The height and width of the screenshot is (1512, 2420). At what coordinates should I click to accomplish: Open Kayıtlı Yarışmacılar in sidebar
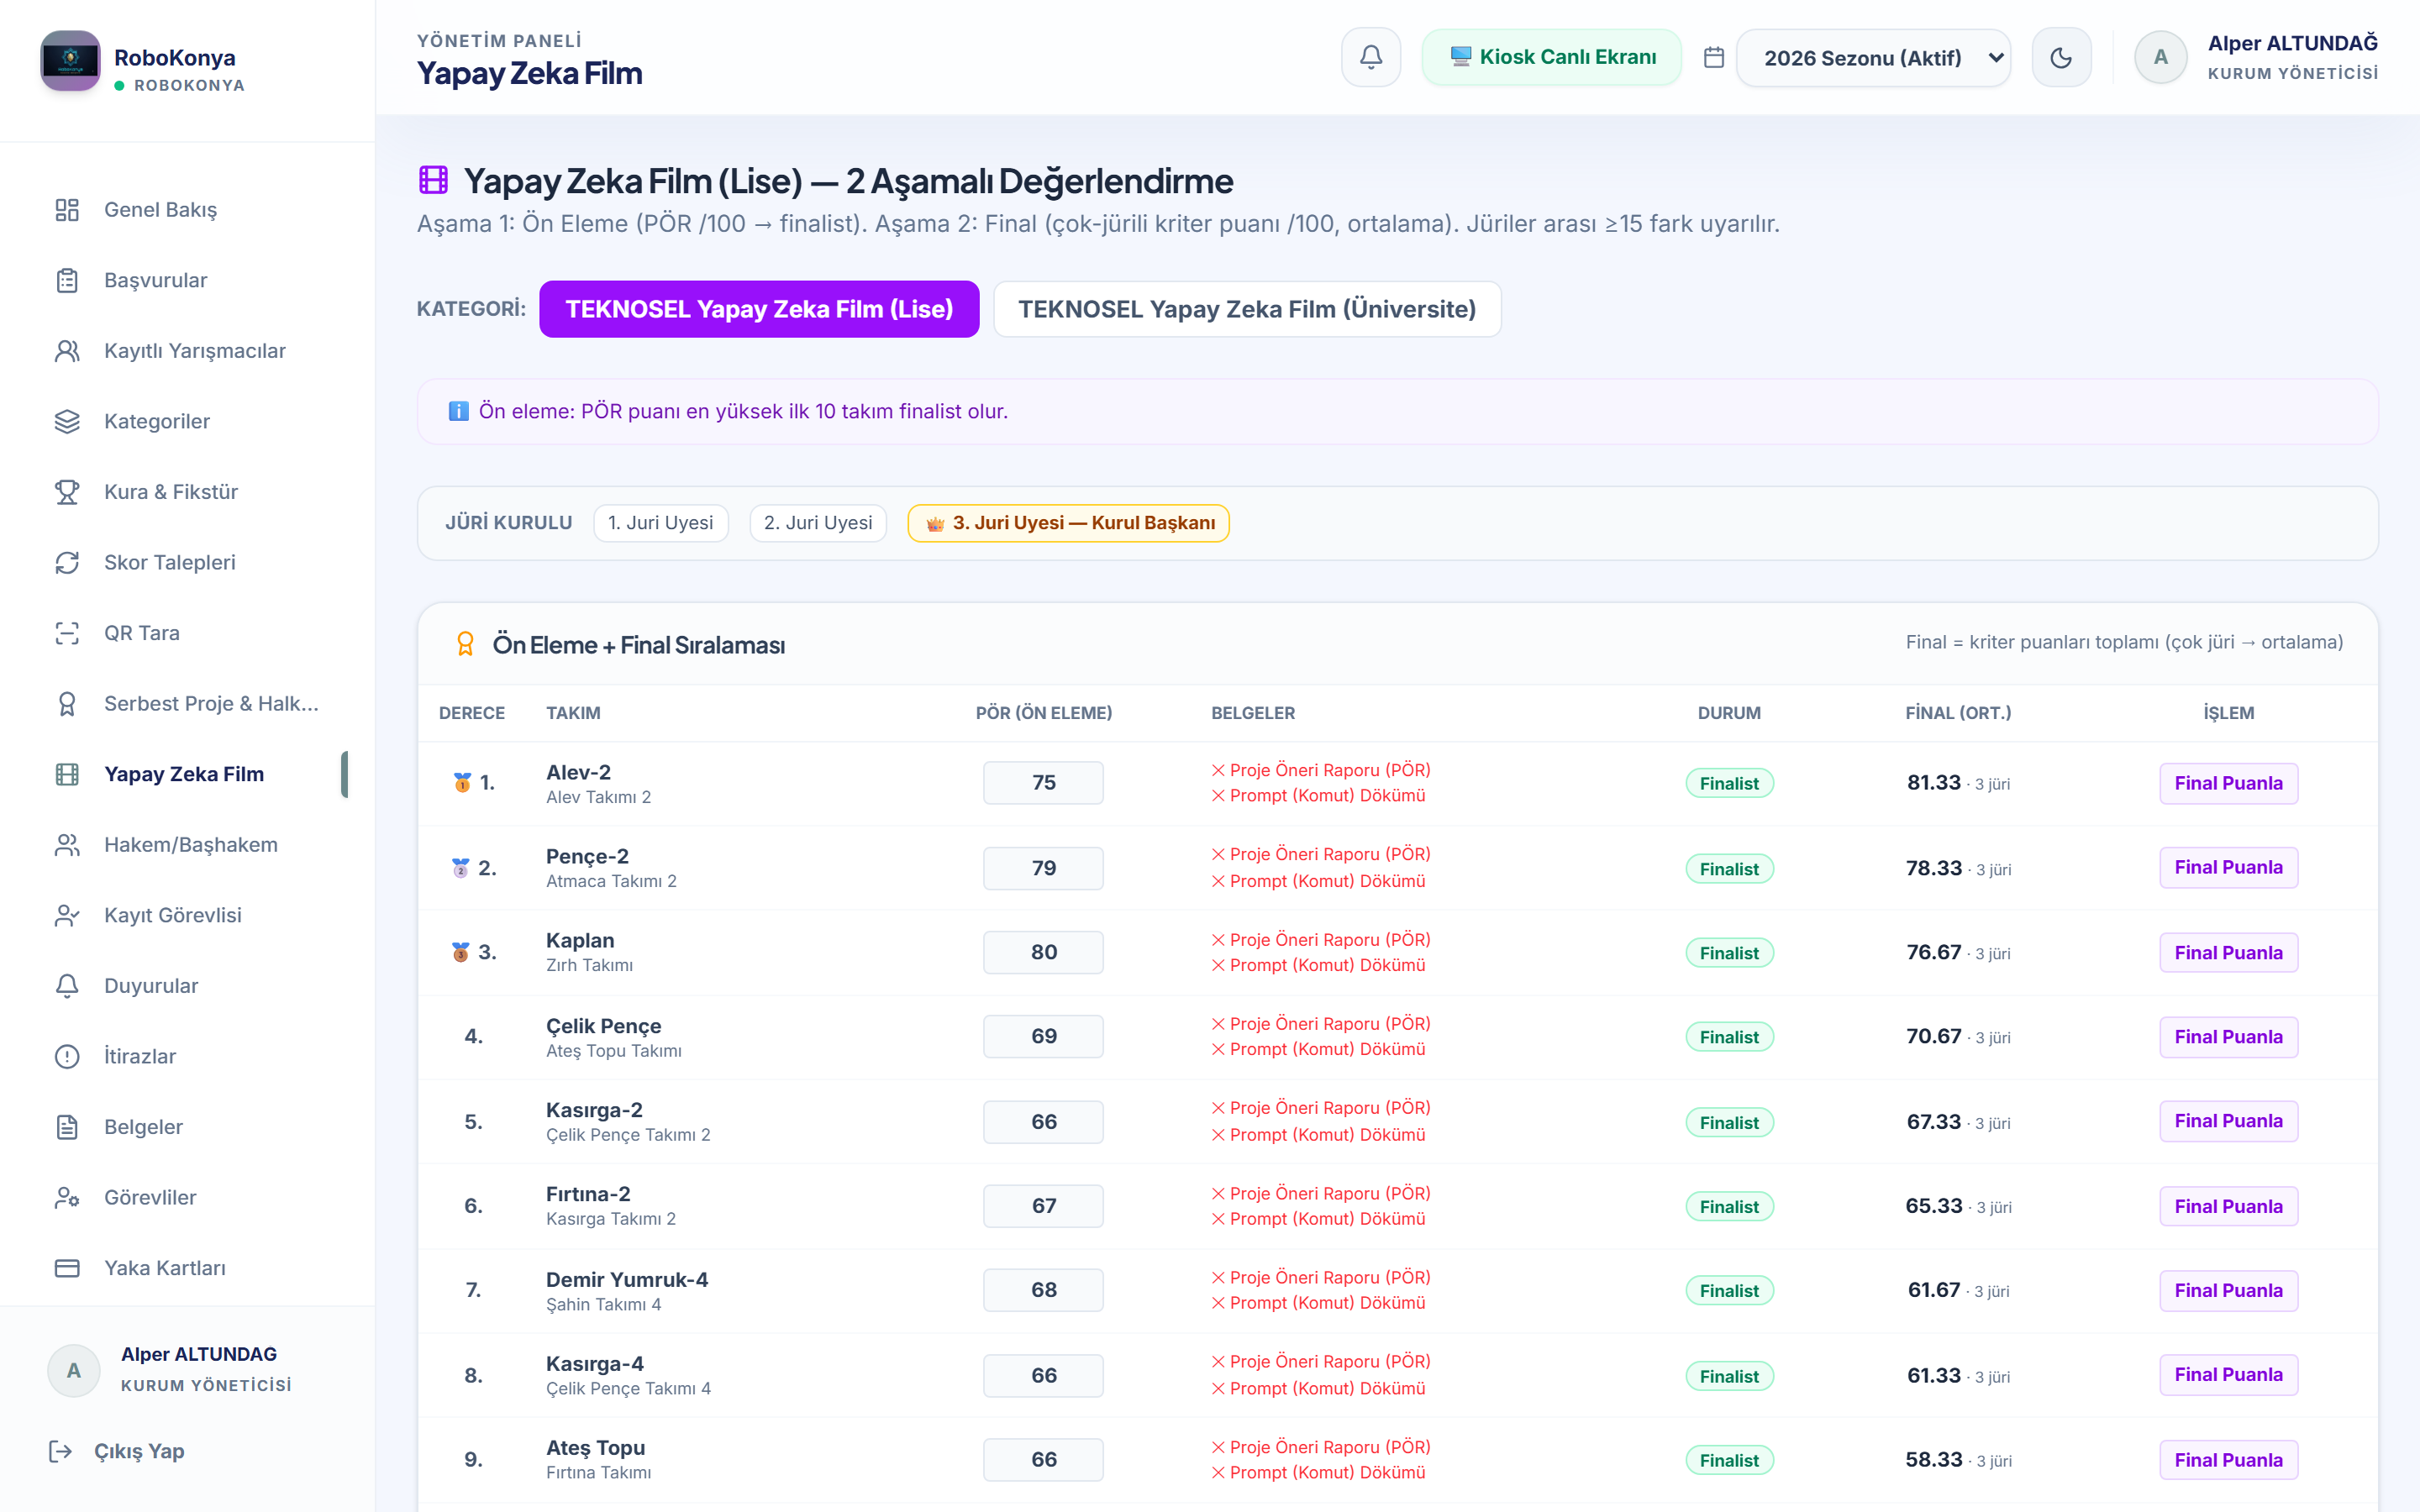187,351
